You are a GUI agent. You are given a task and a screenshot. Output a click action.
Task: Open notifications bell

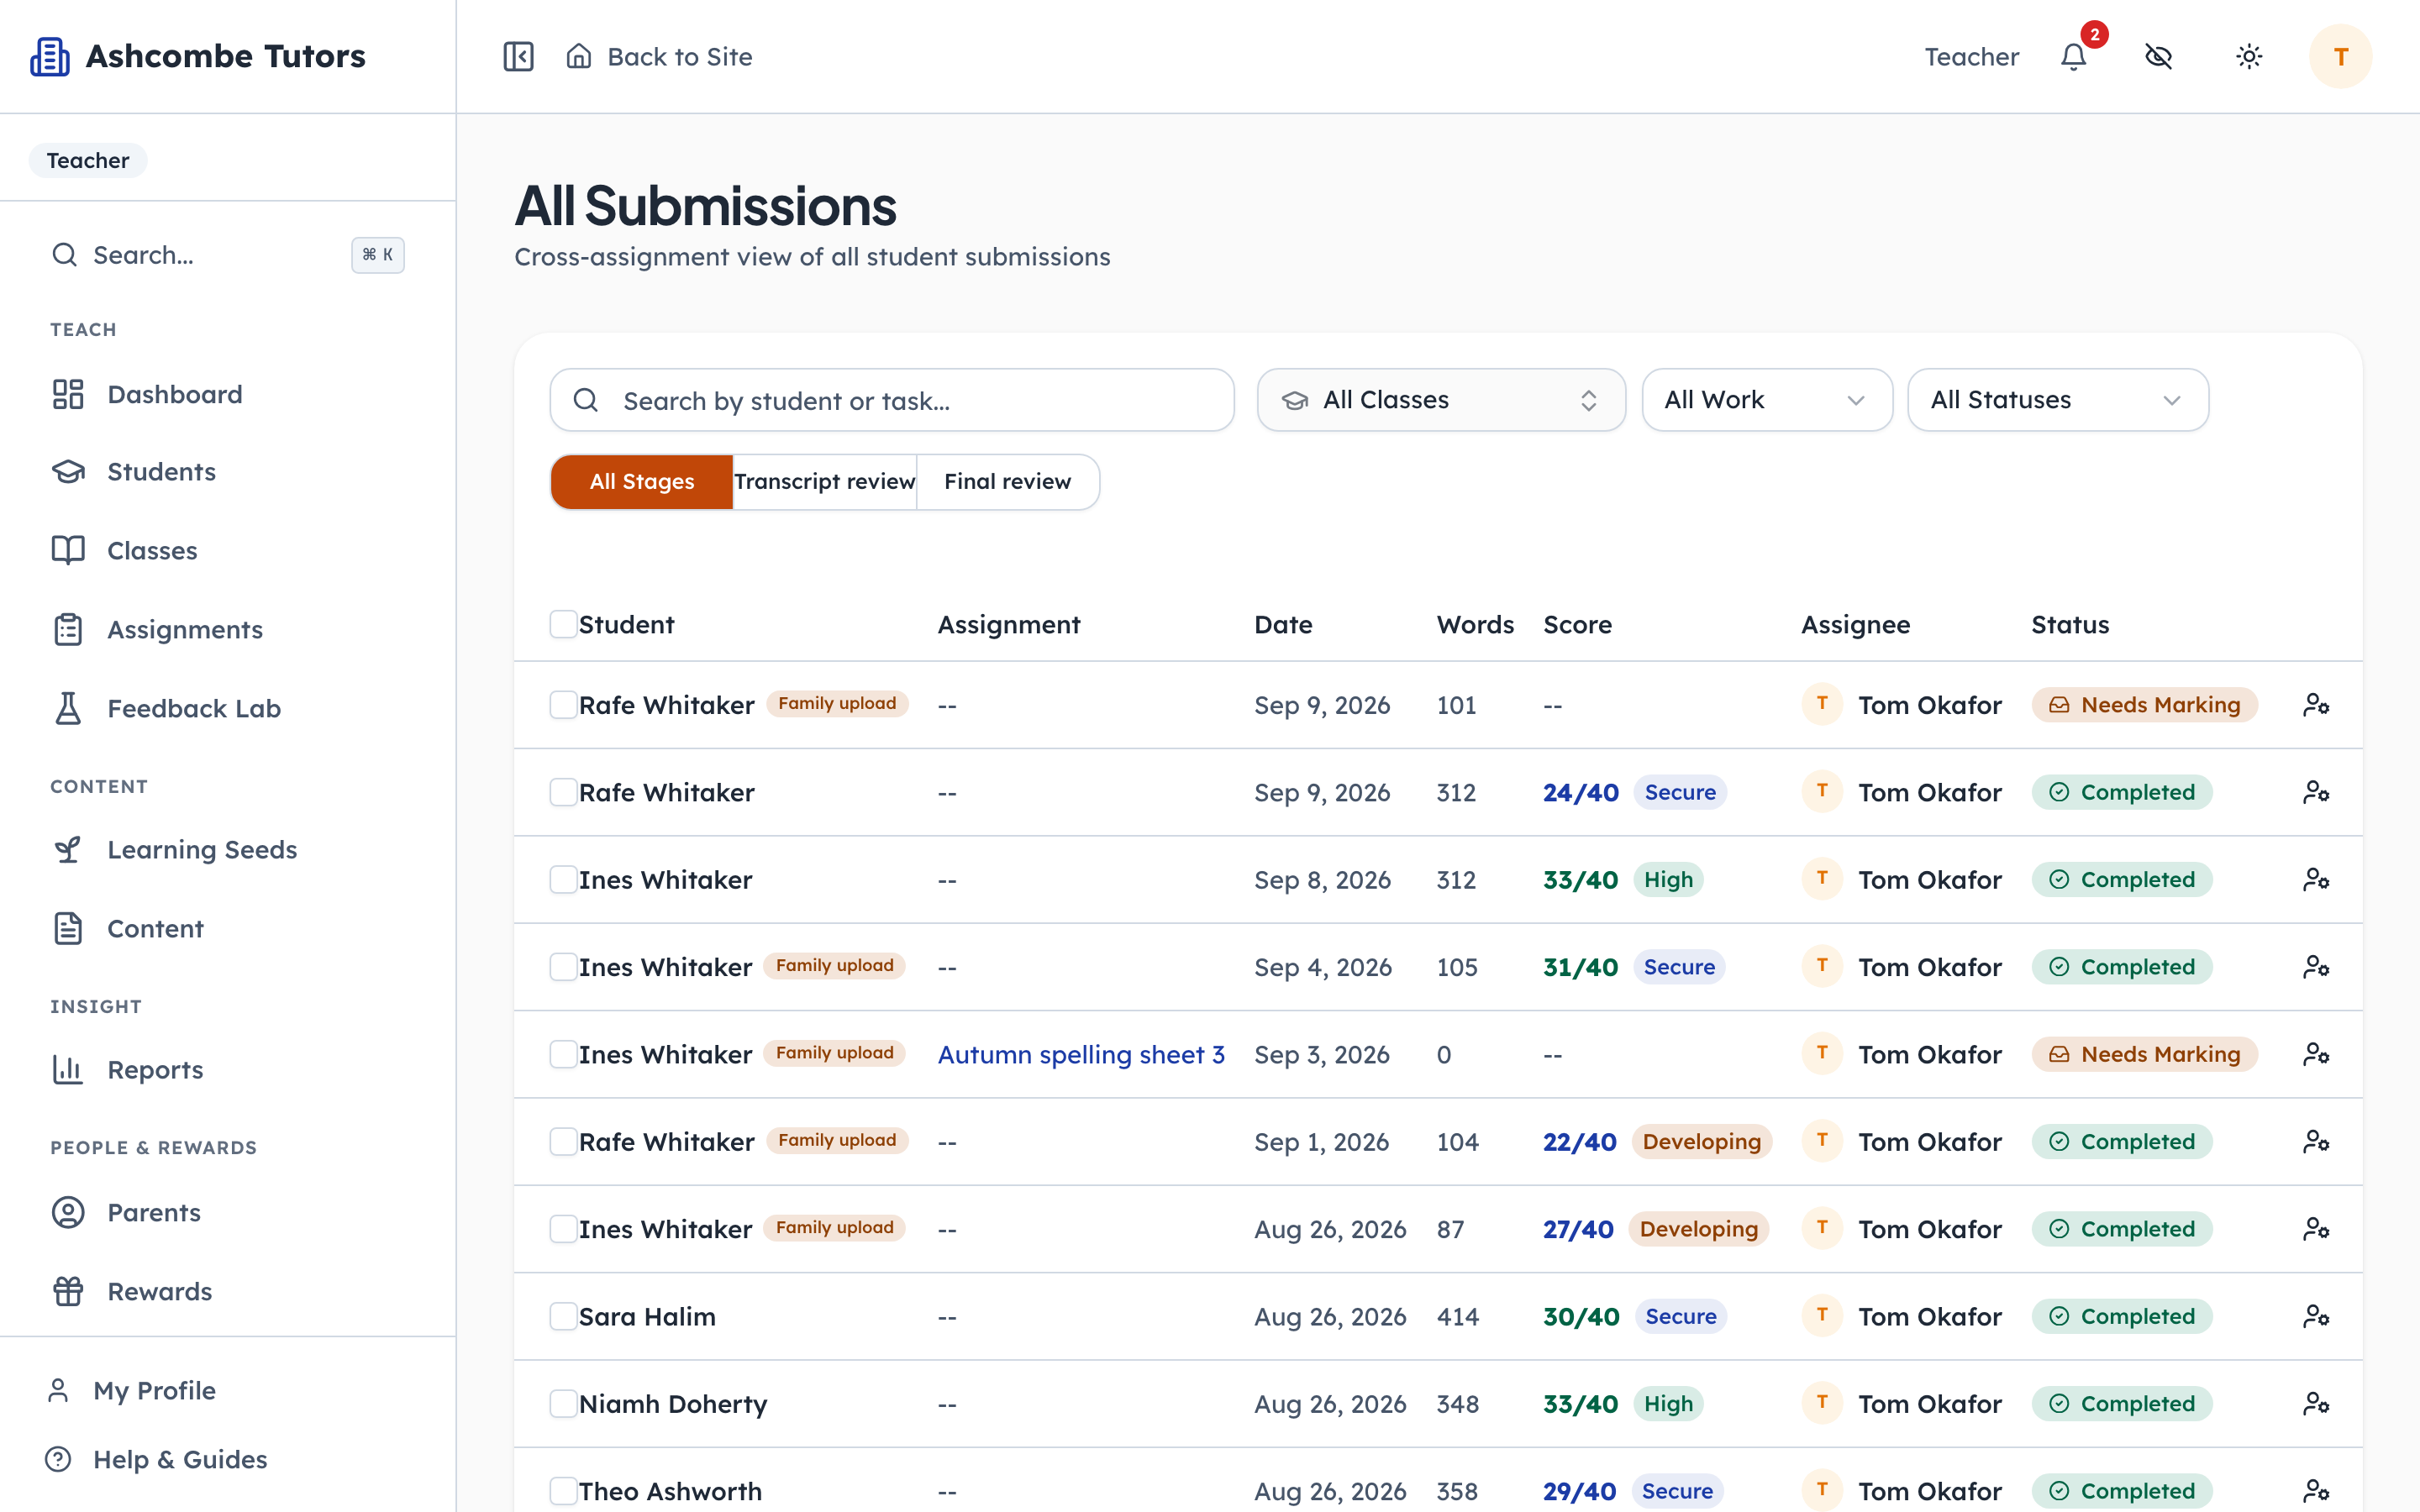tap(2074, 56)
